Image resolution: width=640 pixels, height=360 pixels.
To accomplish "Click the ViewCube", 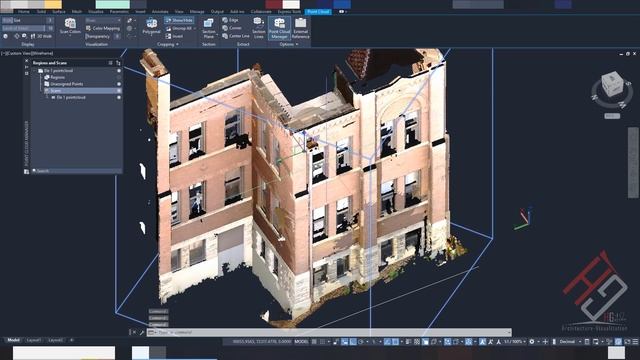I will [612, 85].
